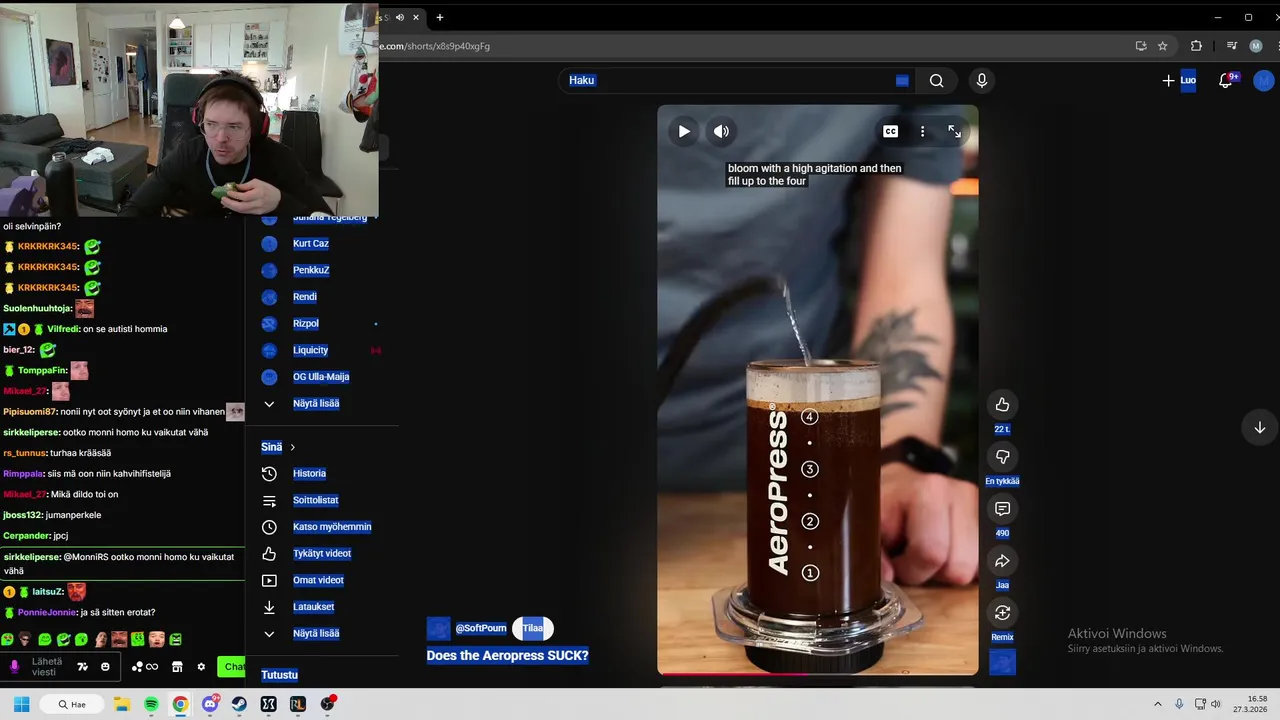Click the 7TV emote icon in chat
The image size is (1280, 720).
(82, 667)
